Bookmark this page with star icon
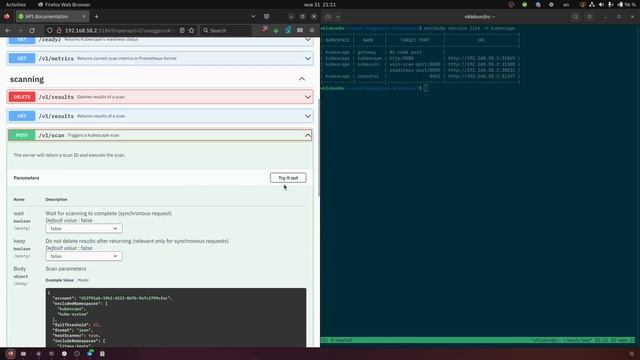 pos(191,30)
